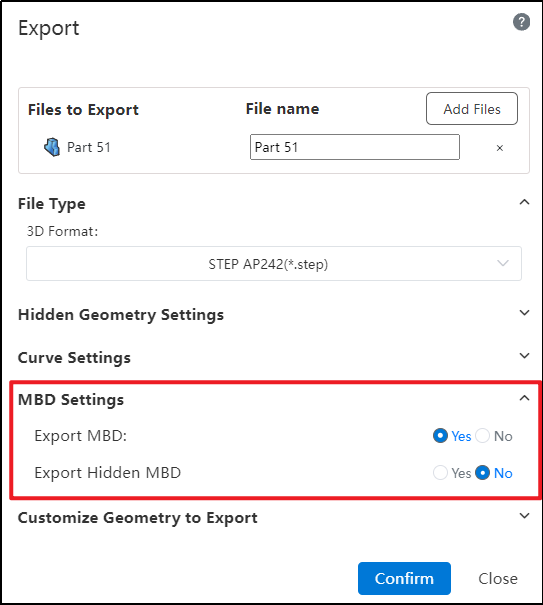Image resolution: width=543 pixels, height=605 pixels.
Task: Expand the Curve Settings chevron
Action: click(x=524, y=355)
